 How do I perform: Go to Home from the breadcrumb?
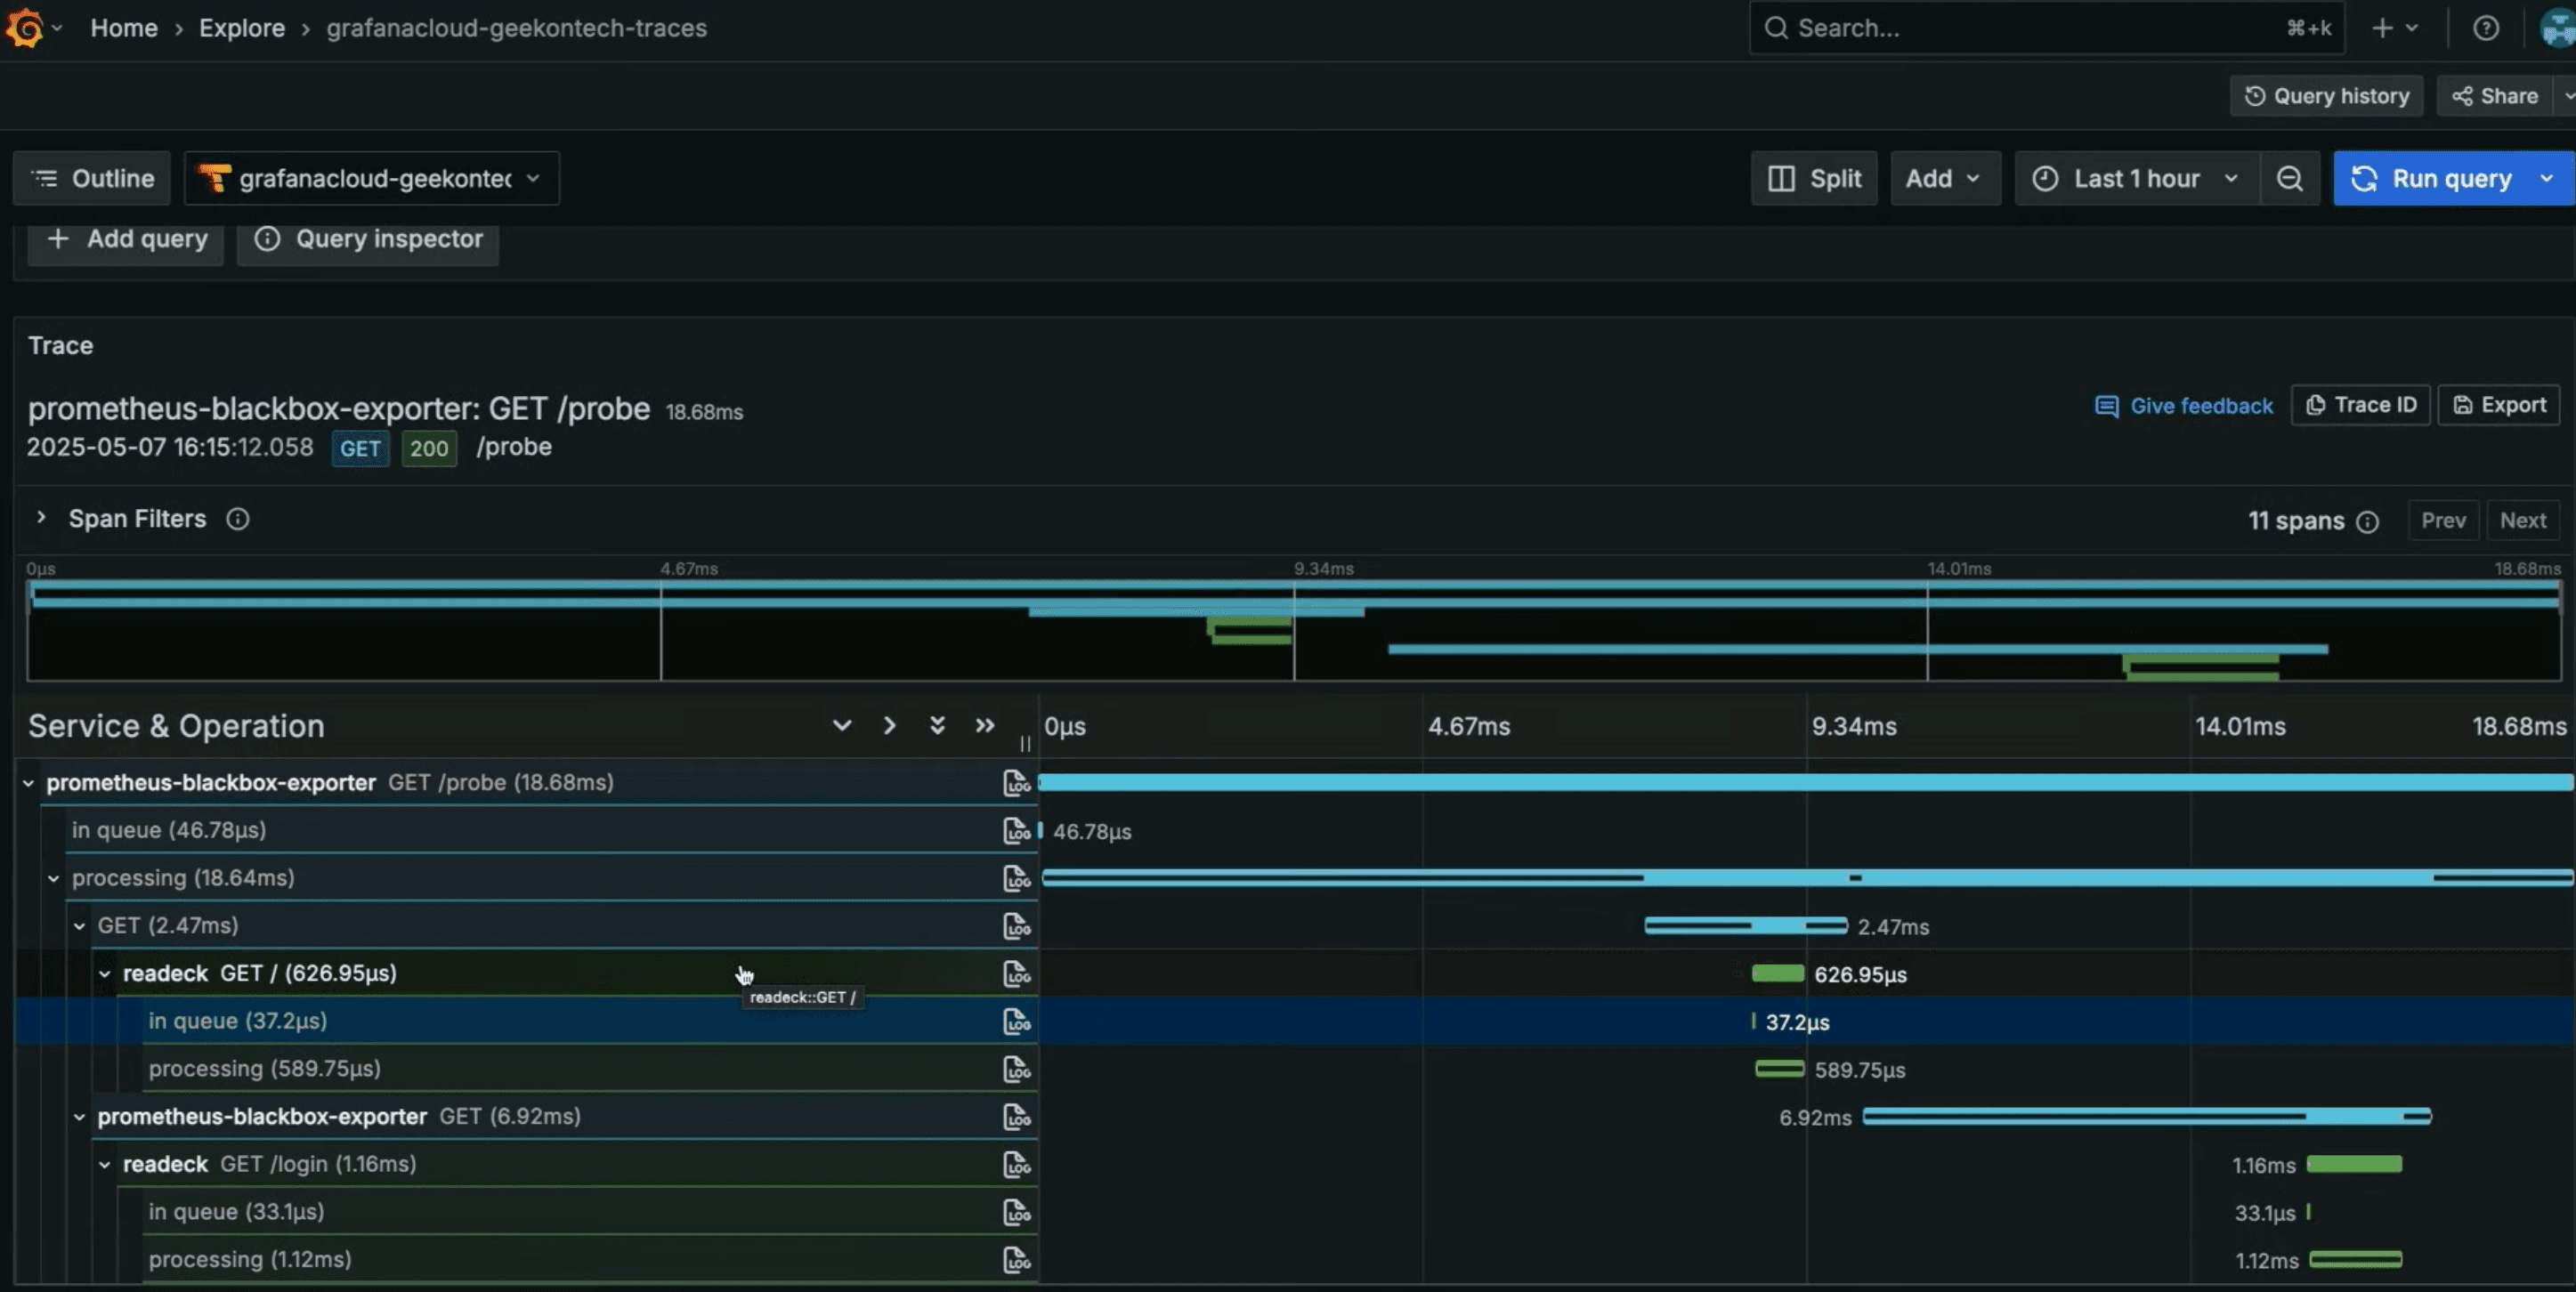point(123,28)
